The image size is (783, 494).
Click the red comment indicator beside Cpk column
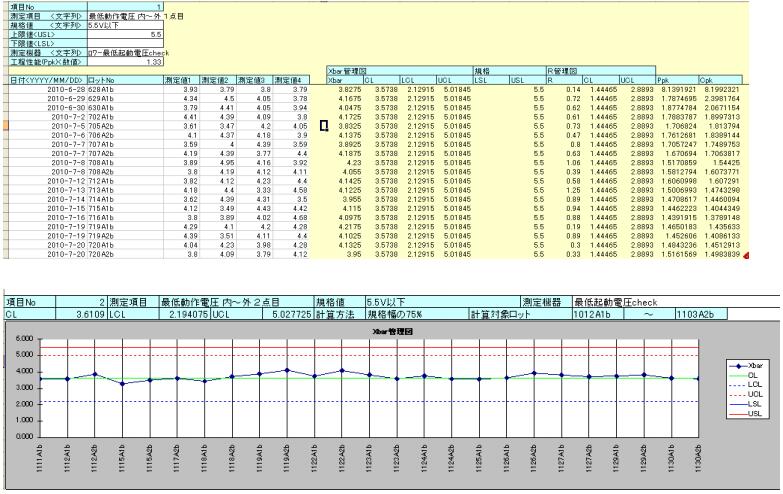point(777,256)
